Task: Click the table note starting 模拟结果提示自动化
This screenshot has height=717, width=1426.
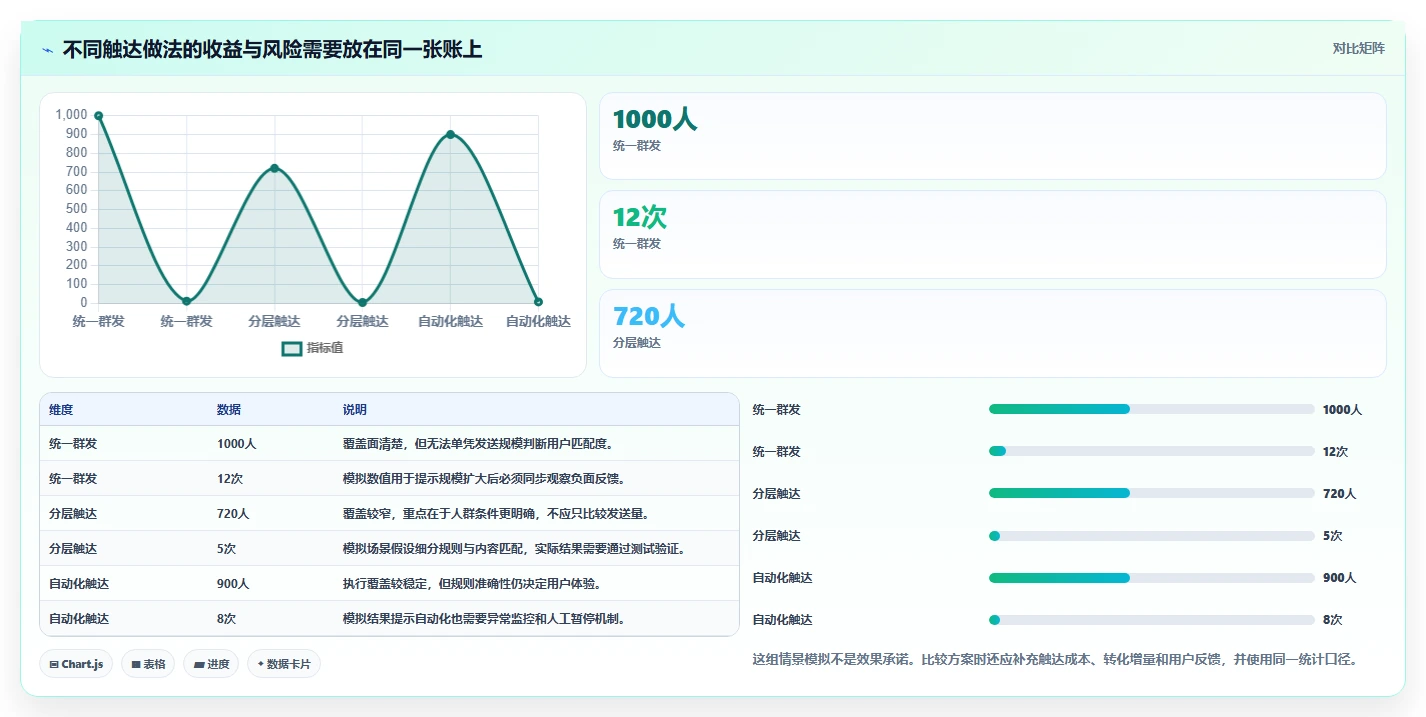Action: 485,619
